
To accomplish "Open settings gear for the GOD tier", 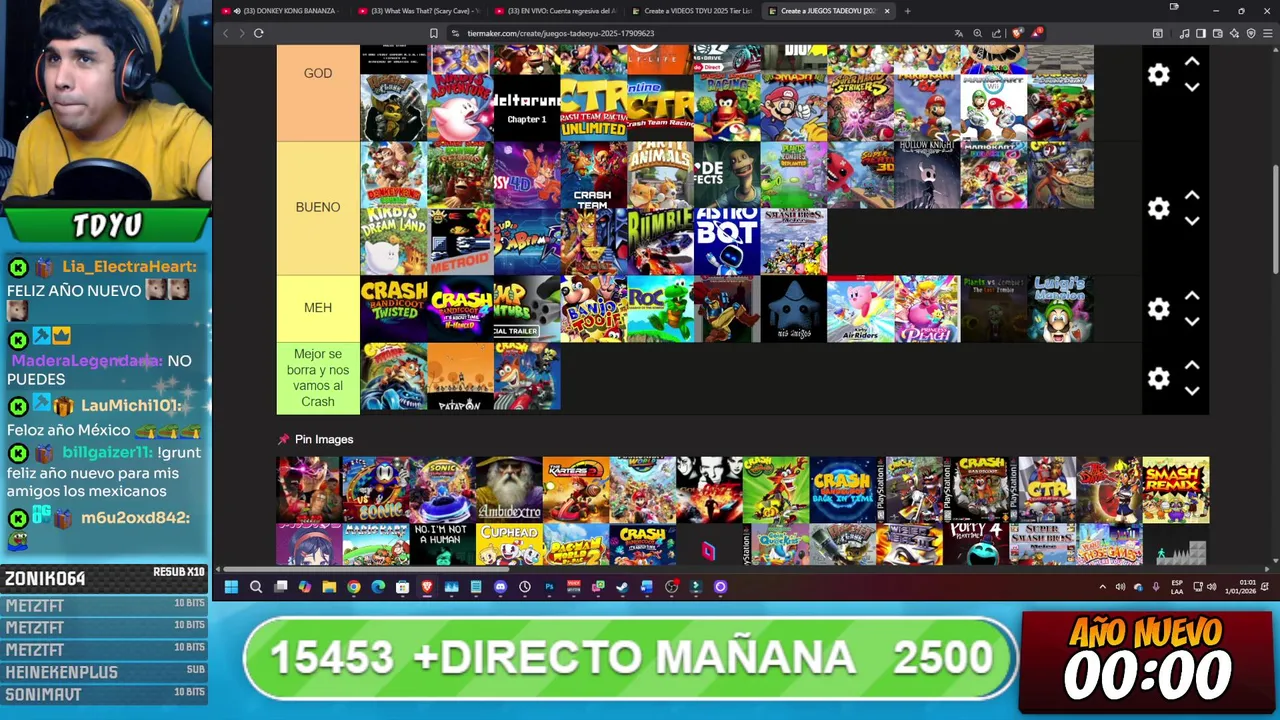I will tap(1158, 75).
